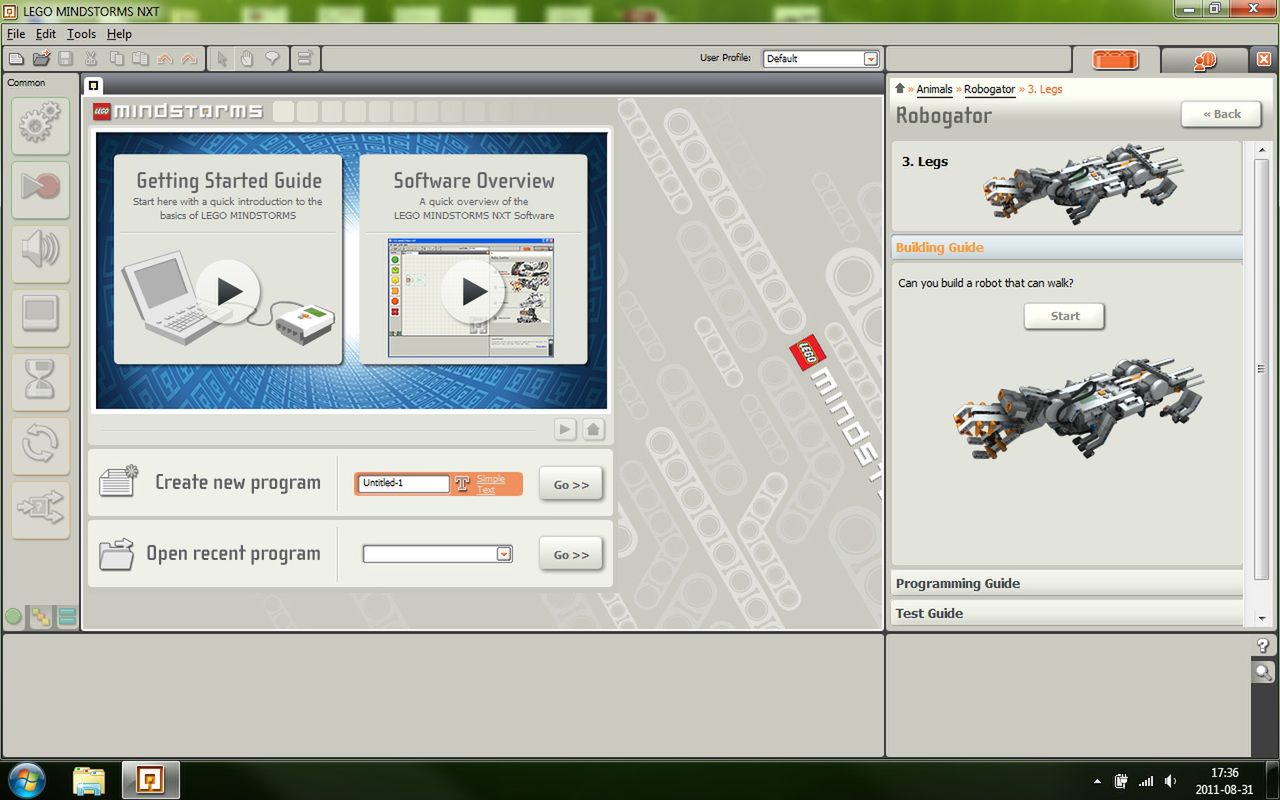Switch to the My Portal tab
Viewport: 1280px width, 800px height.
[1204, 61]
